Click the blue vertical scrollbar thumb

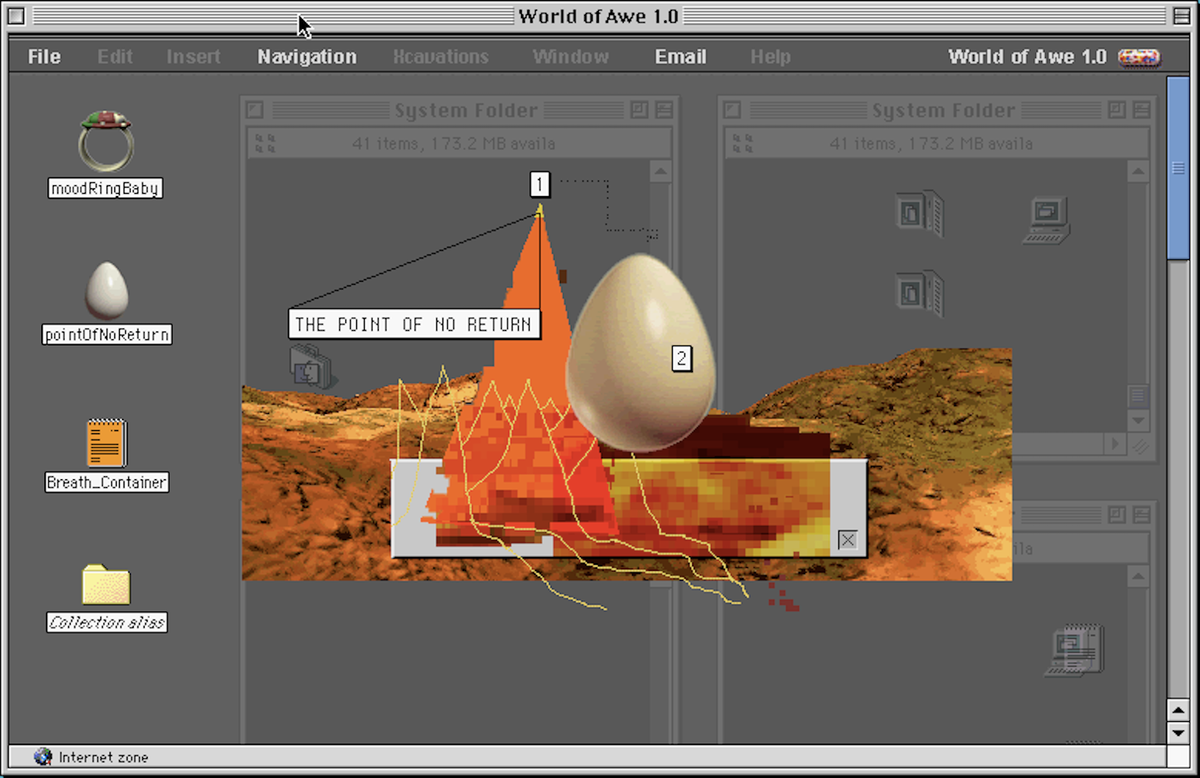pos(1179,170)
